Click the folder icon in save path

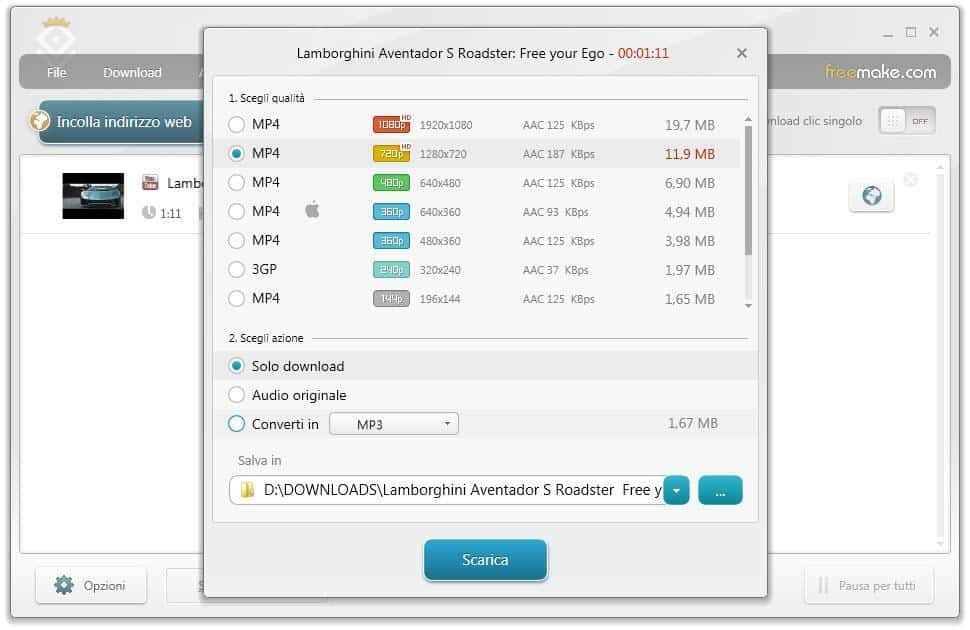coord(247,490)
